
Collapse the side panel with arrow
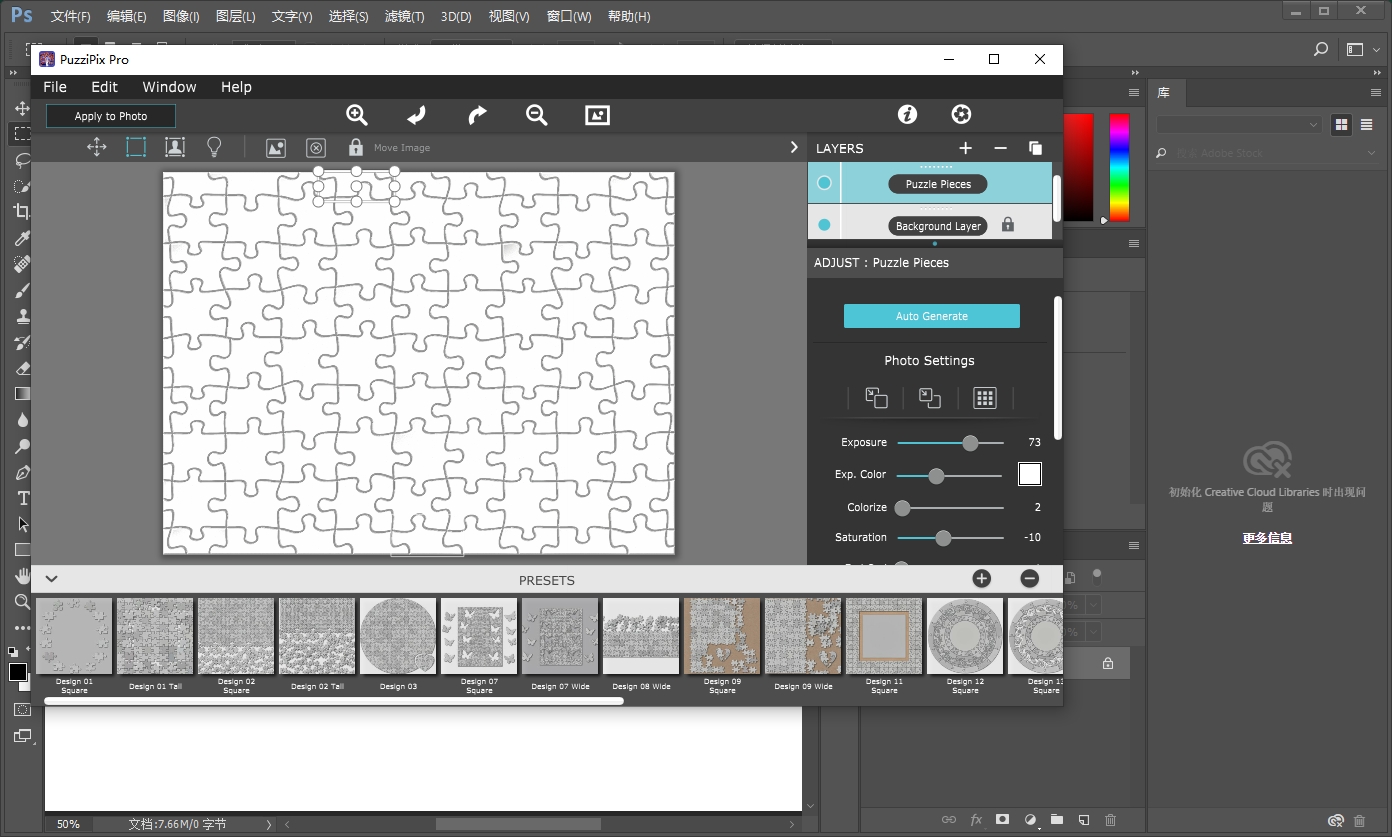point(794,147)
